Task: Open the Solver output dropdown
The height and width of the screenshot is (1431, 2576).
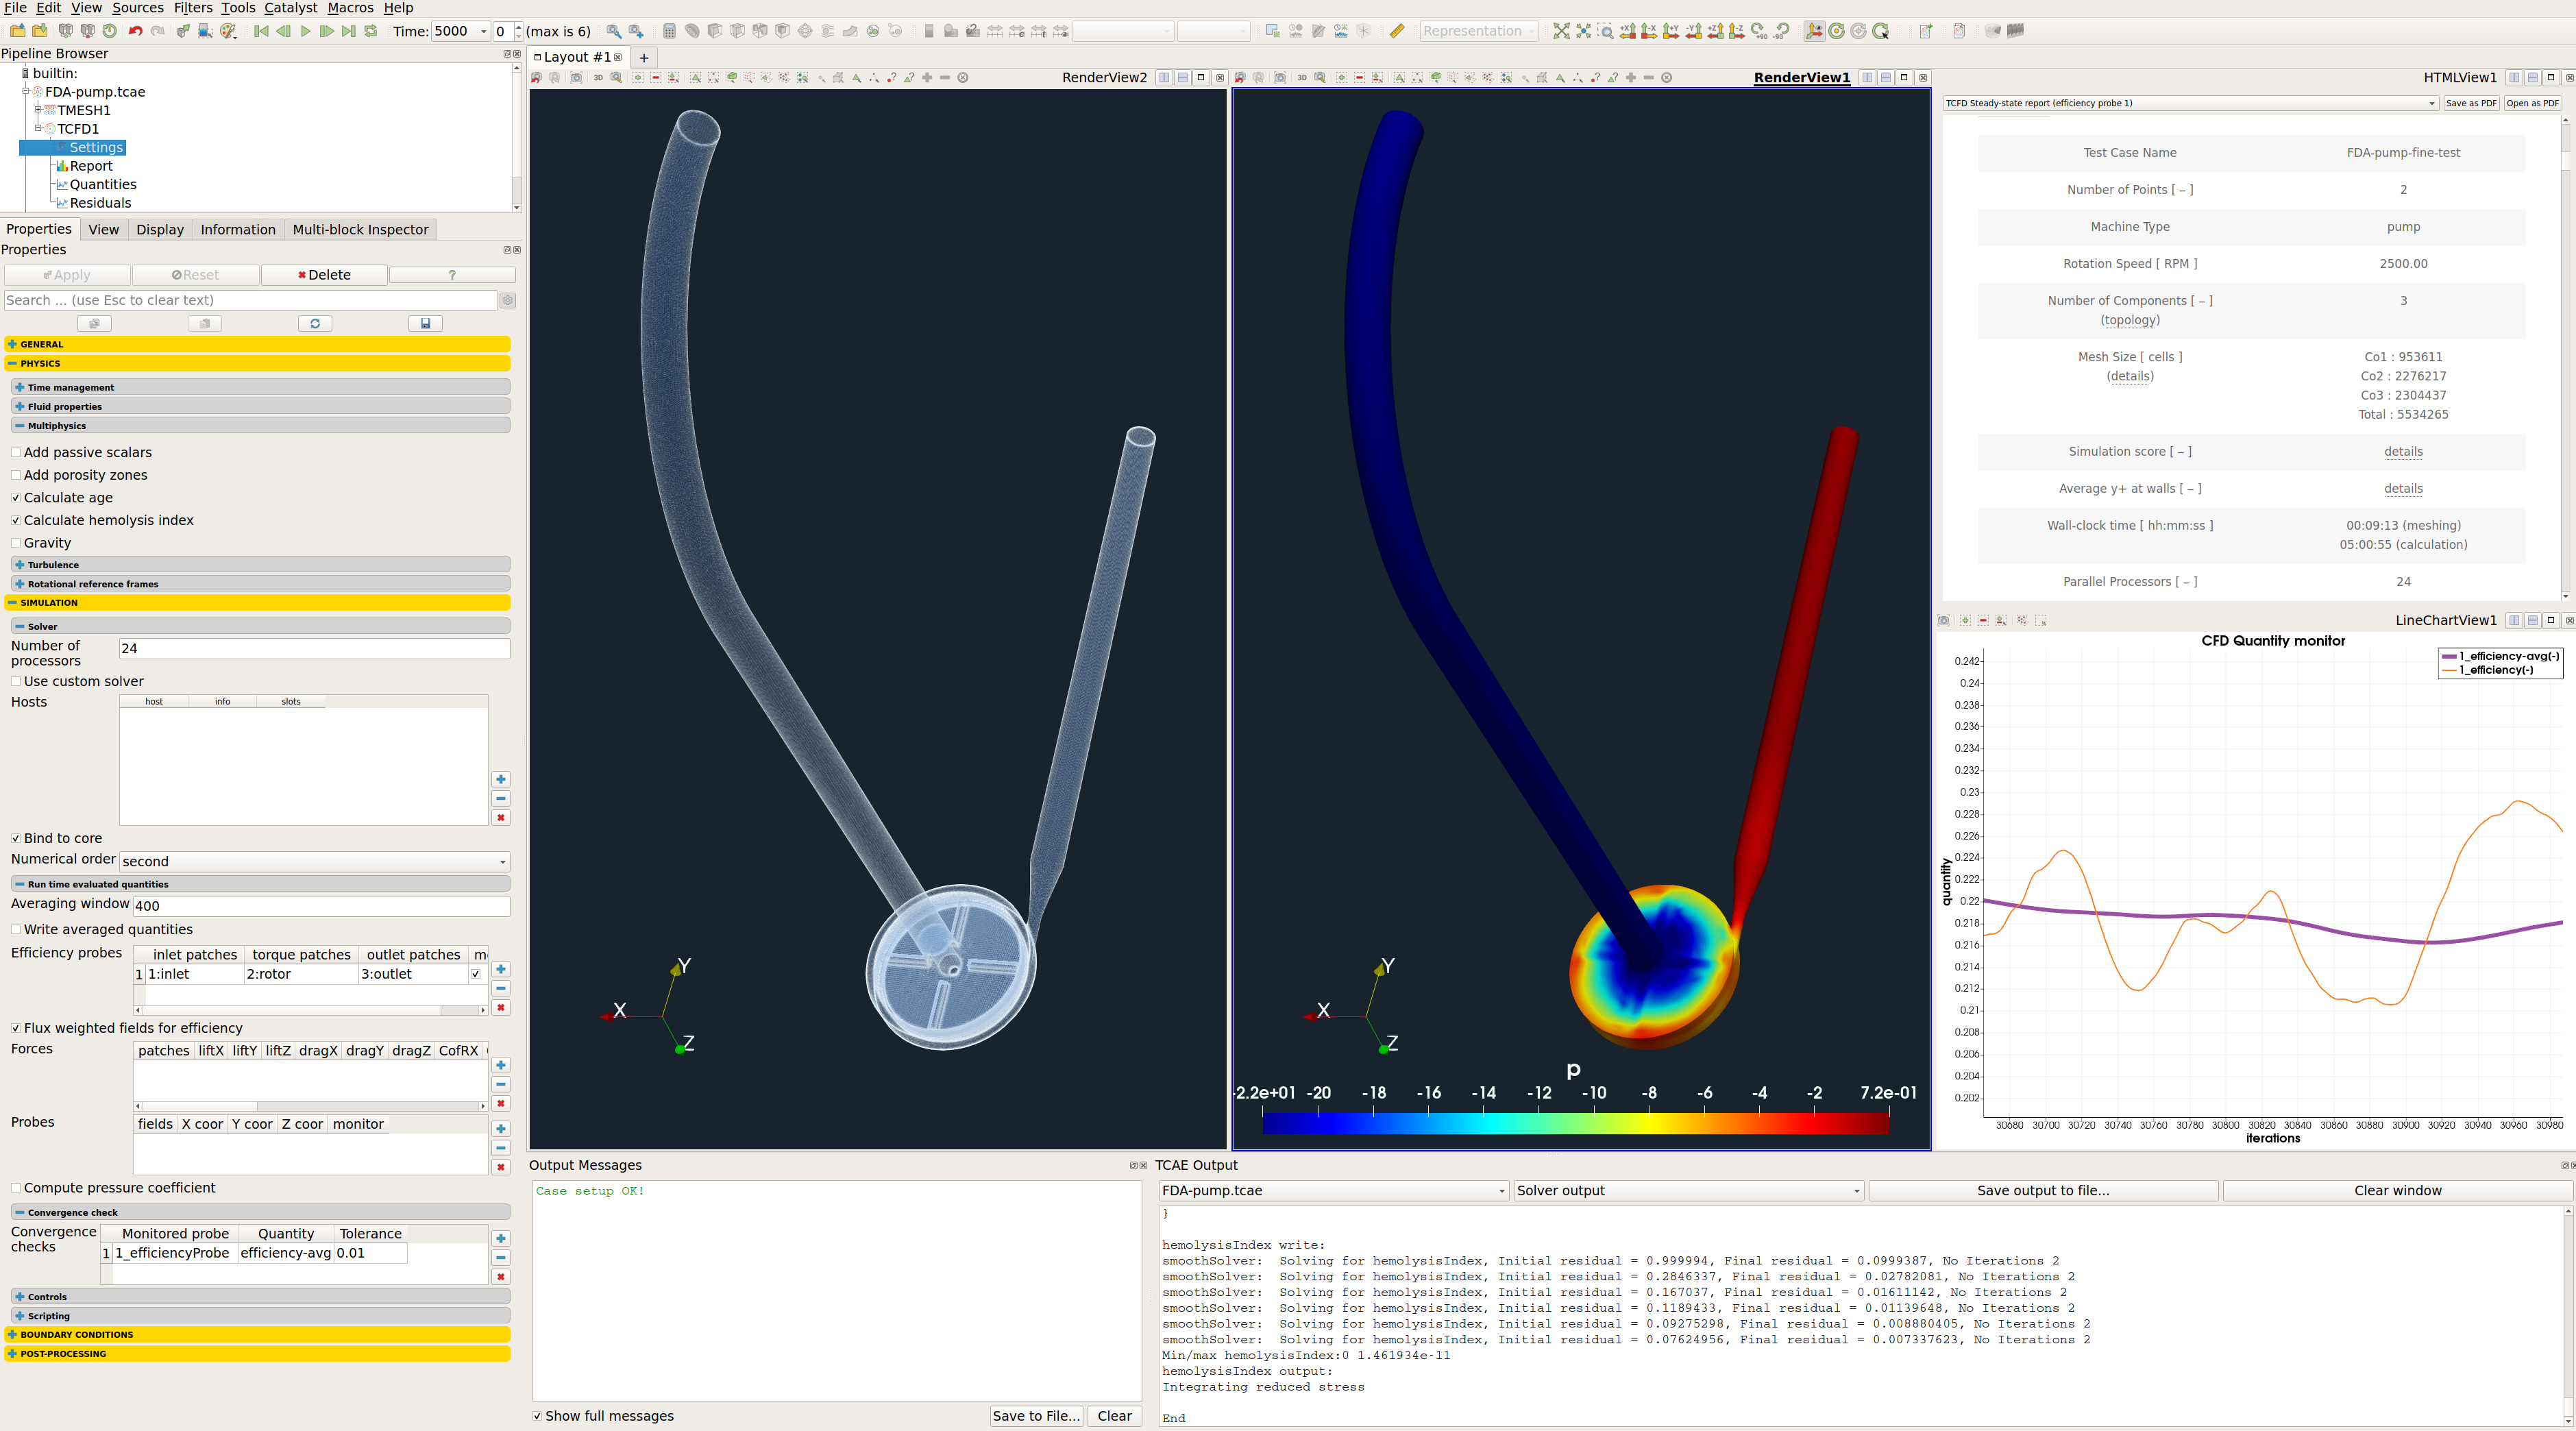Action: (1687, 1190)
